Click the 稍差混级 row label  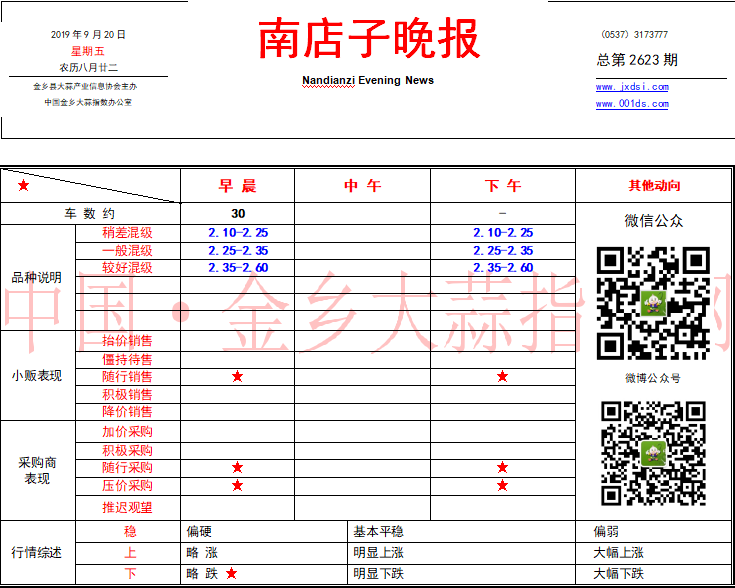(x=128, y=233)
